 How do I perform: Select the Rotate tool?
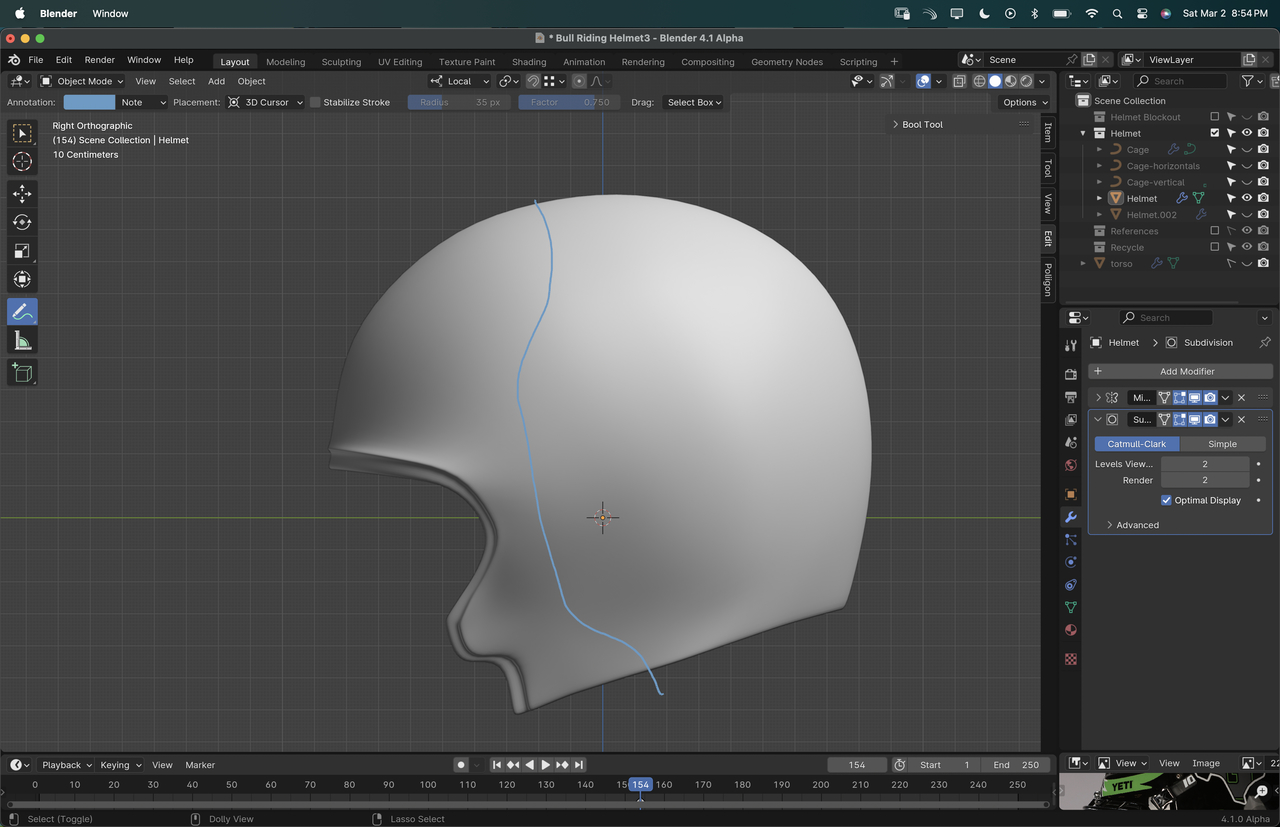[22, 222]
